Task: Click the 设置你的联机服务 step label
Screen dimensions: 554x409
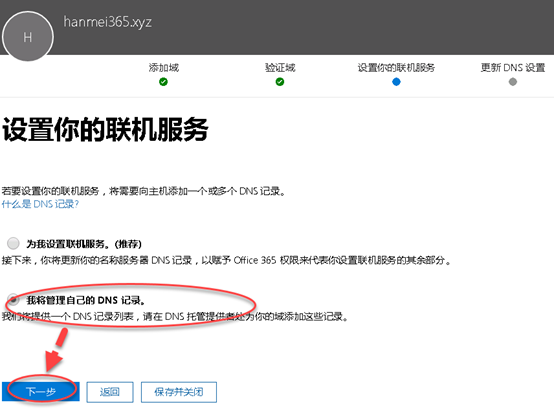Action: coord(396,67)
